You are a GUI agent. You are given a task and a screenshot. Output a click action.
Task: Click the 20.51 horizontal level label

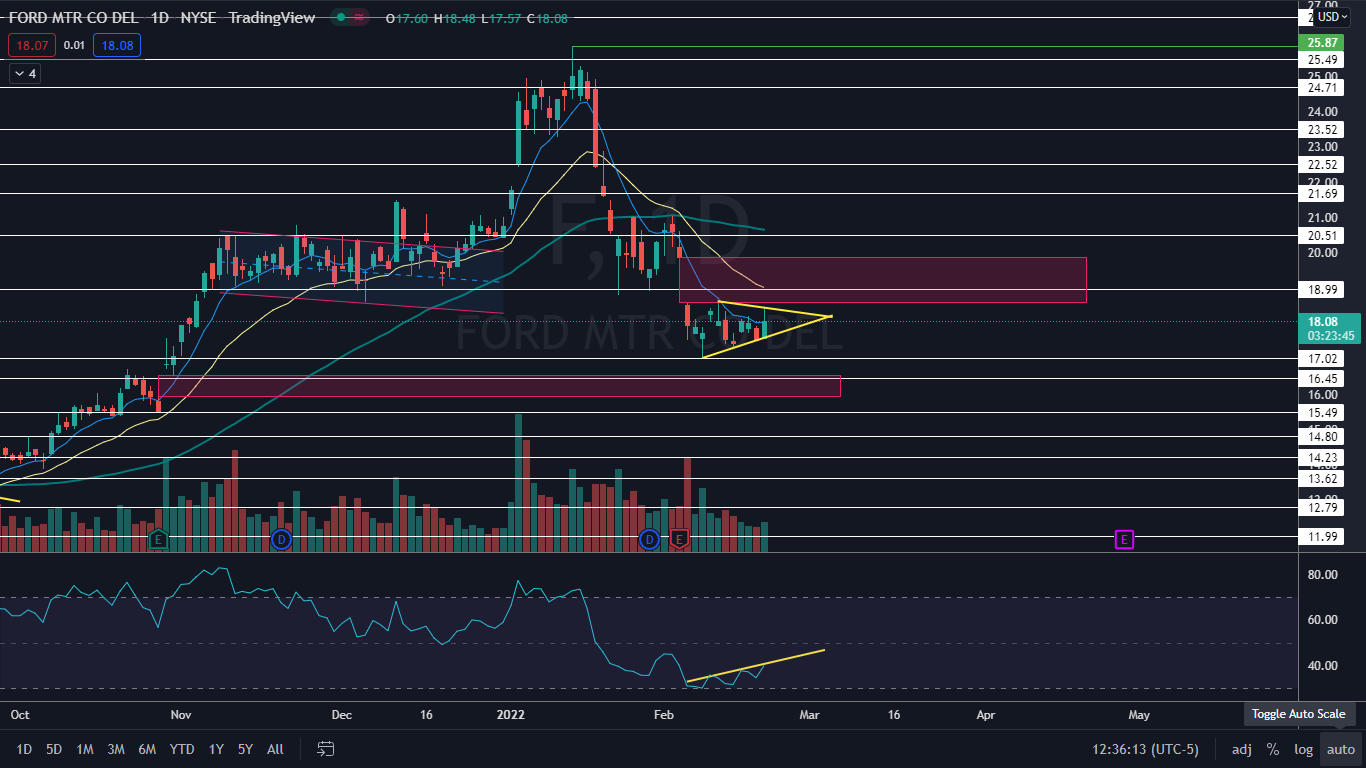coord(1322,236)
